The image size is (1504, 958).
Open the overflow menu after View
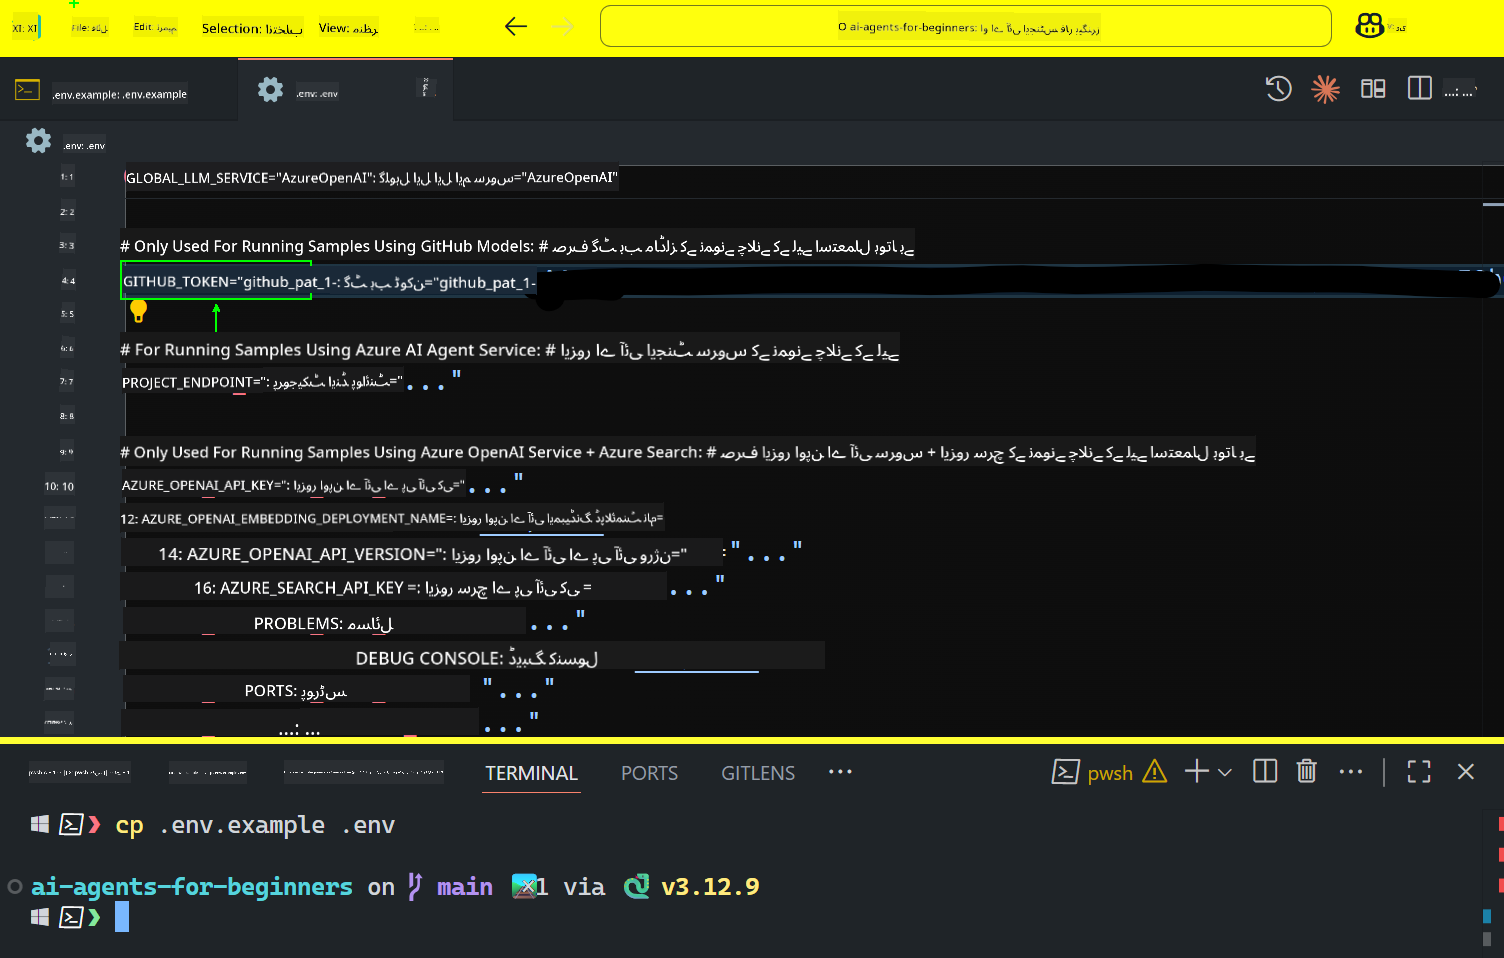(426, 28)
